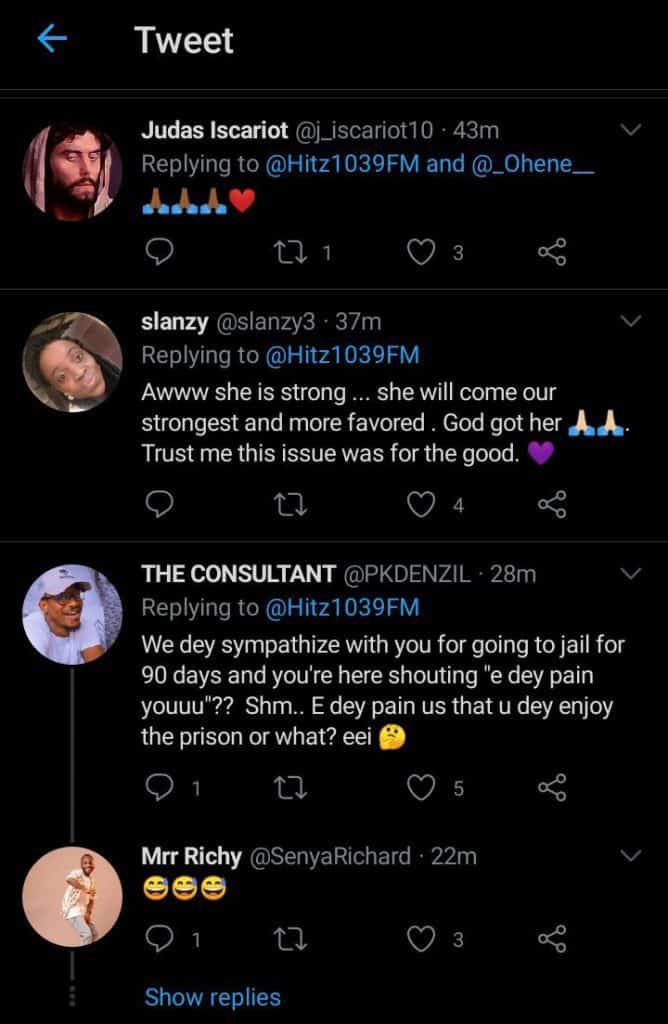Reply to slanzy's tweet
Viewport: 668px width, 1024px height.
(160, 505)
